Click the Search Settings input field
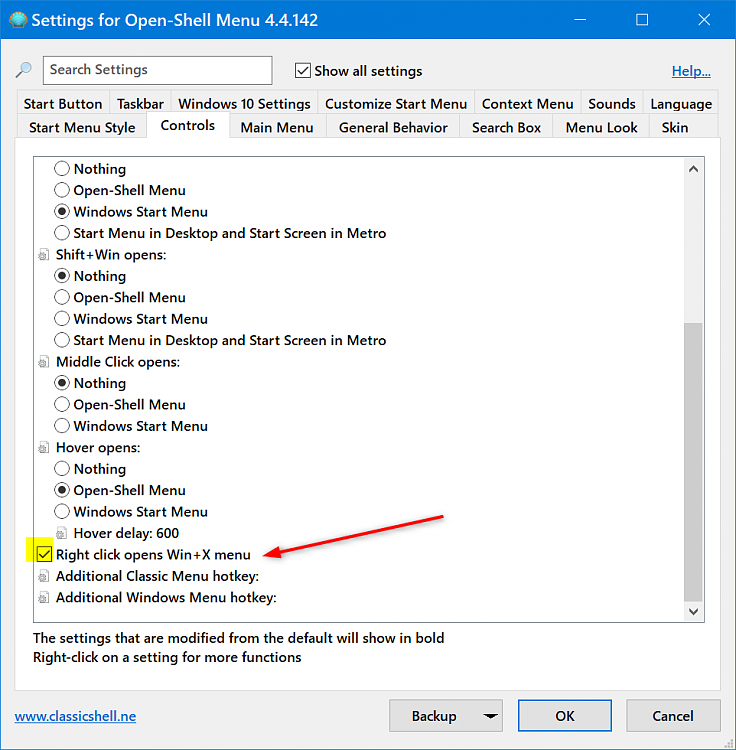This screenshot has width=736, height=750. click(157, 70)
